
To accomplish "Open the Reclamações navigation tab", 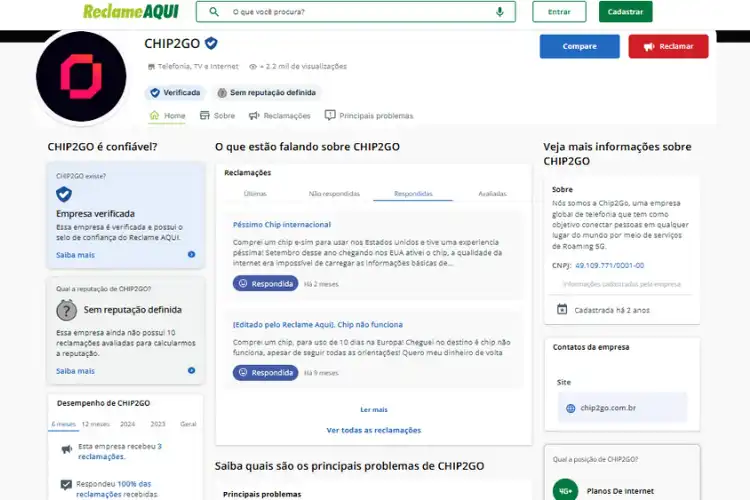I will pyautogui.click(x=279, y=115).
